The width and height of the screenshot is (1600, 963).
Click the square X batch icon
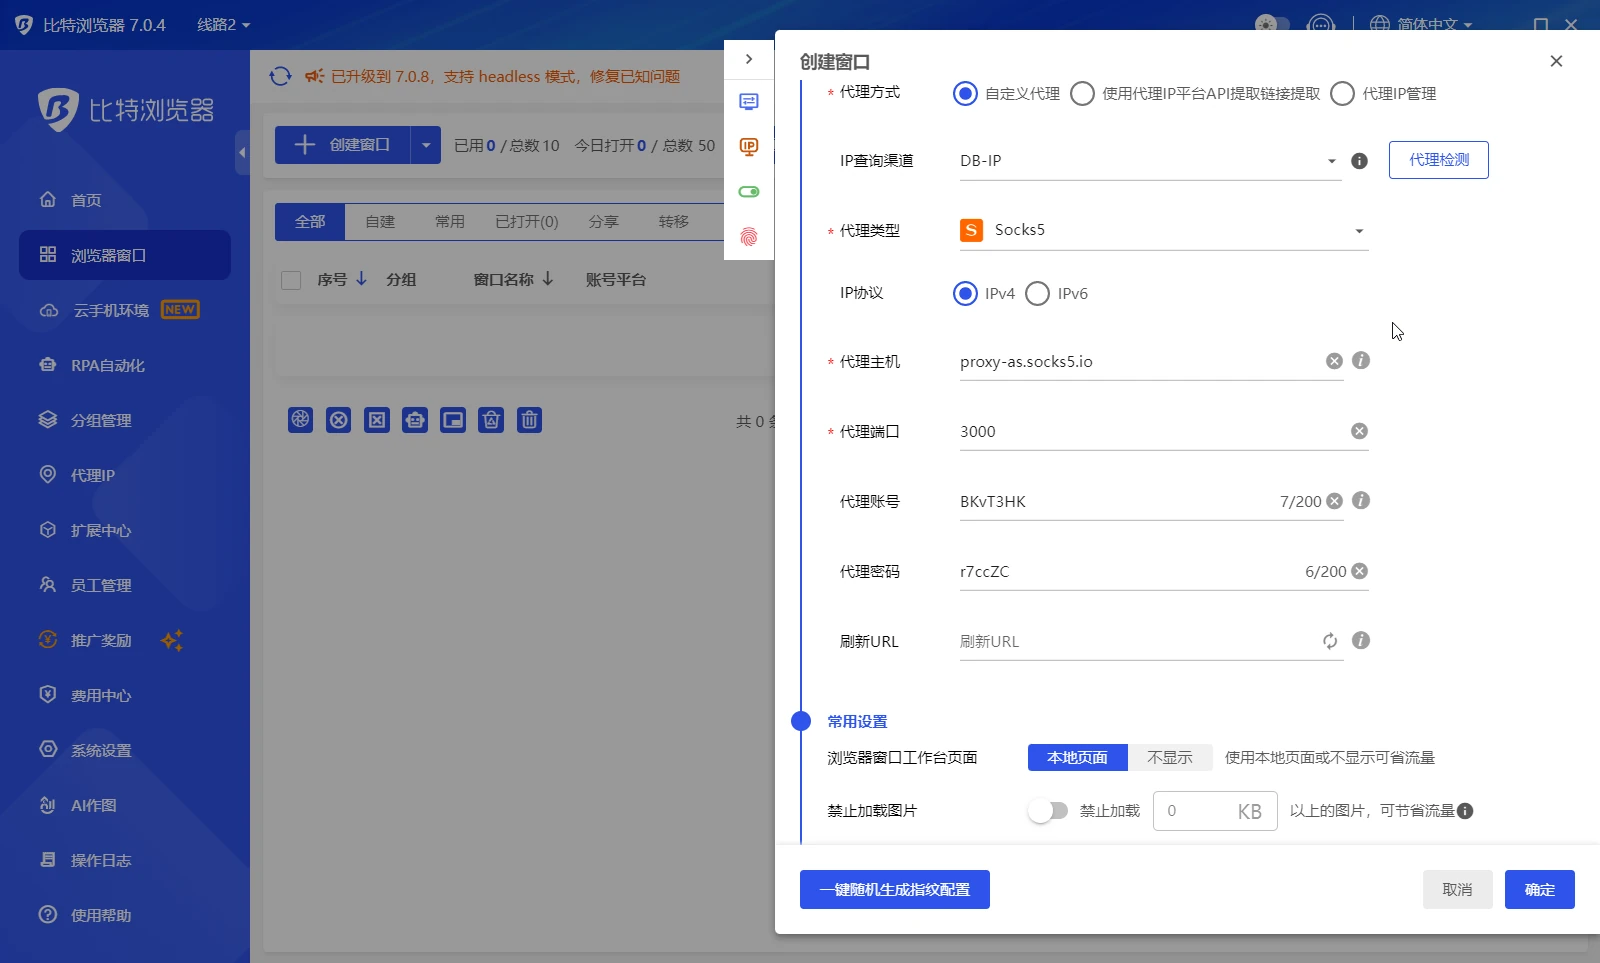pyautogui.click(x=377, y=420)
